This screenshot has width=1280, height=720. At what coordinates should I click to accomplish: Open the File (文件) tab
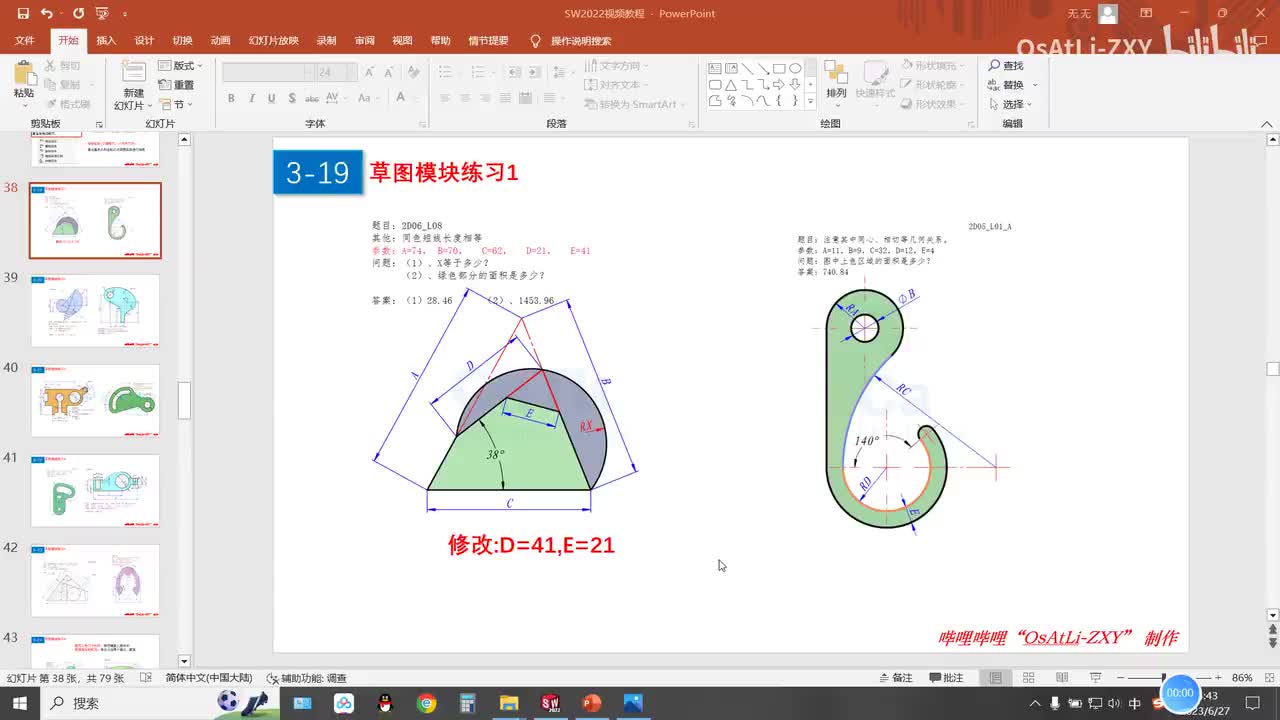(25, 41)
